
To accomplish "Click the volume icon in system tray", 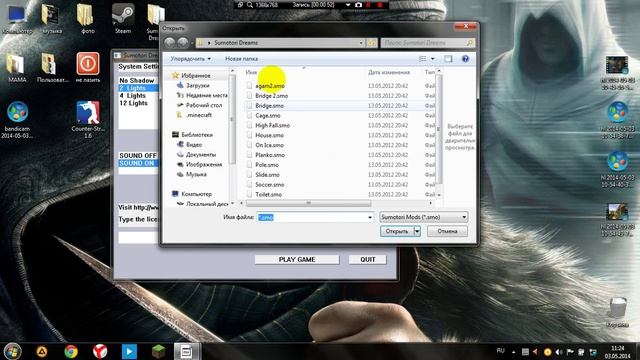I will click(559, 352).
